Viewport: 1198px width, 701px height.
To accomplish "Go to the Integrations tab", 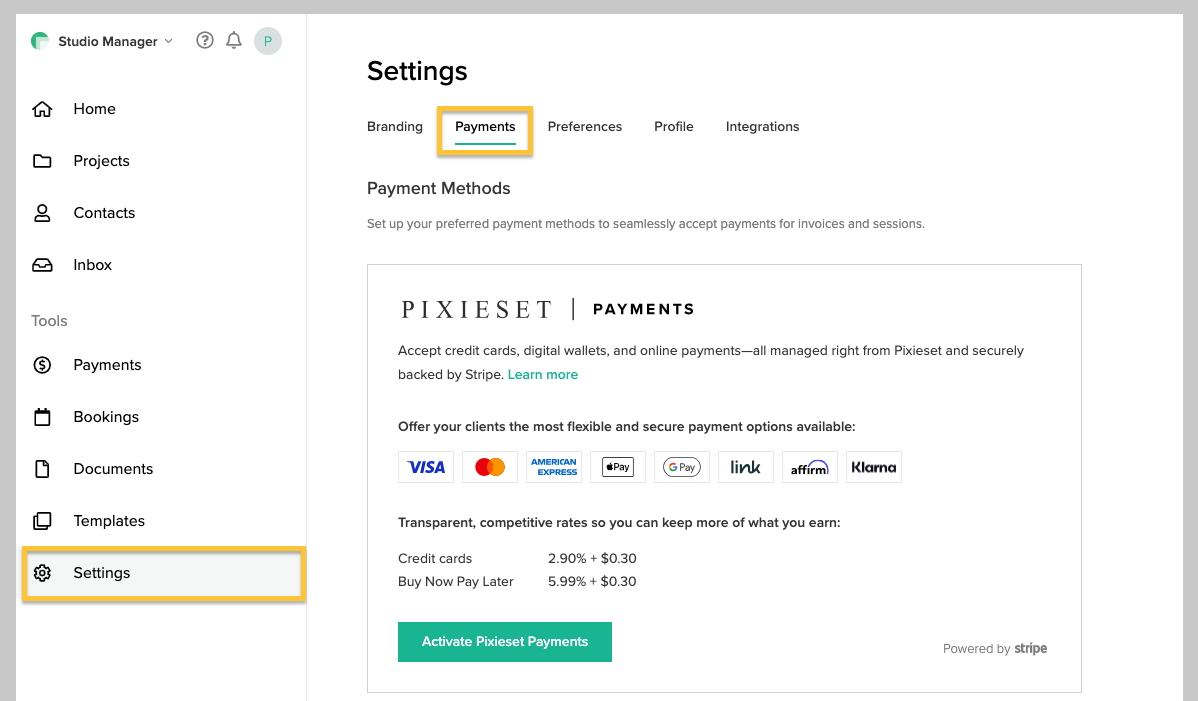I will (x=762, y=127).
